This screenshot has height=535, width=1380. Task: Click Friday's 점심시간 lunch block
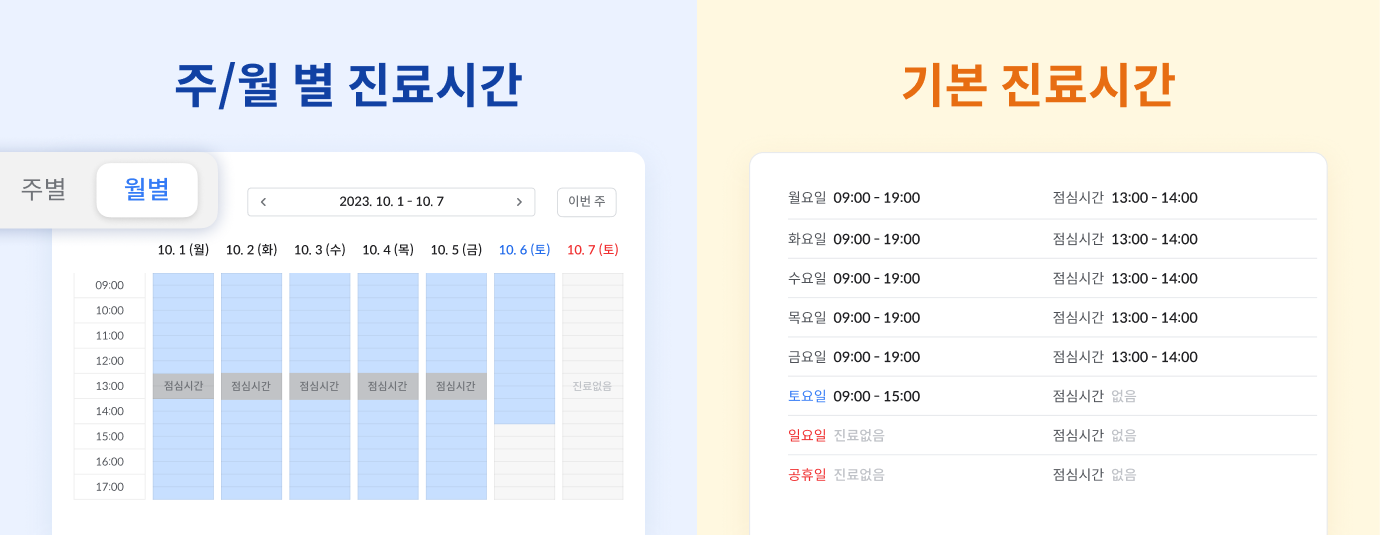pos(456,386)
